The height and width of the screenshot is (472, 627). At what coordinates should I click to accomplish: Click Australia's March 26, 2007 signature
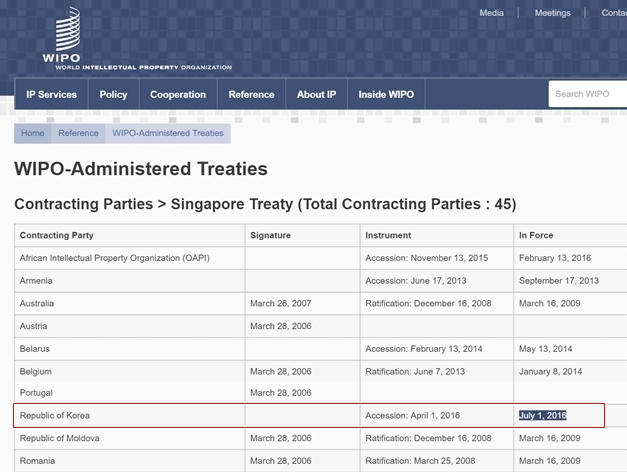coord(281,304)
